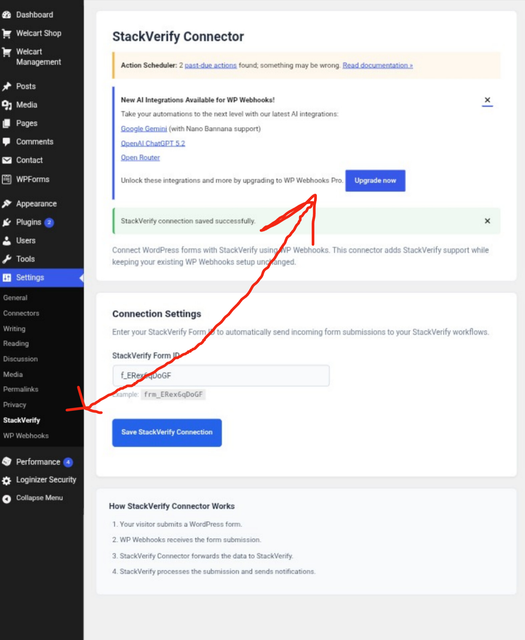Open Writing settings submenu
This screenshot has height=640, width=525.
pyautogui.click(x=14, y=329)
